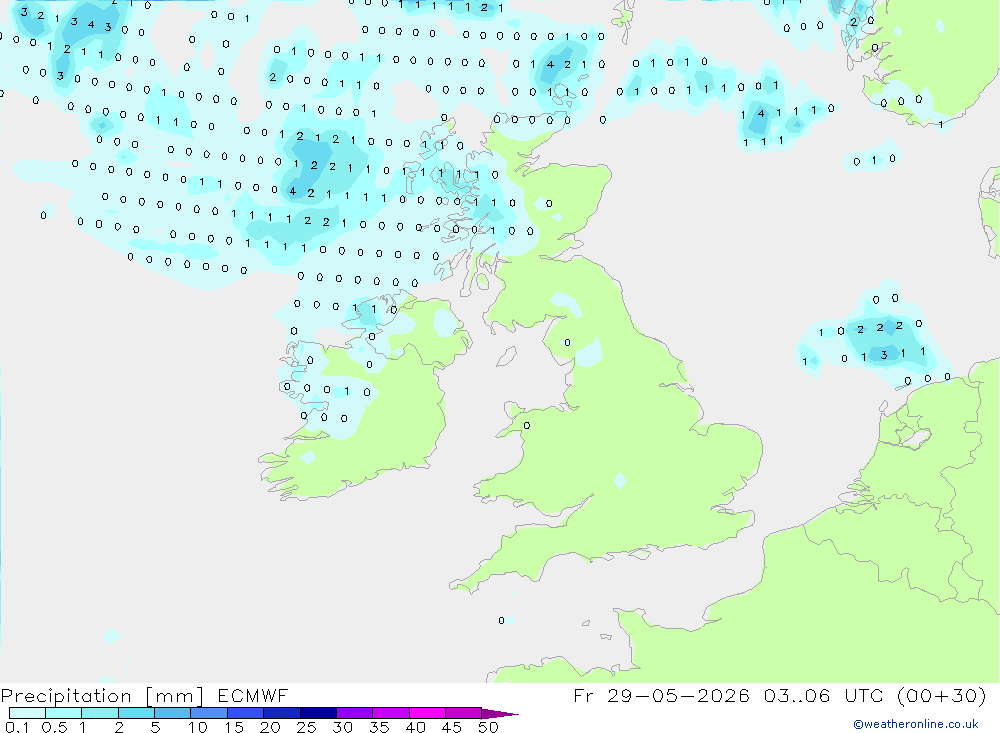Click the '3' value in North Sea patch
This screenshot has width=1000, height=733.
884,355
